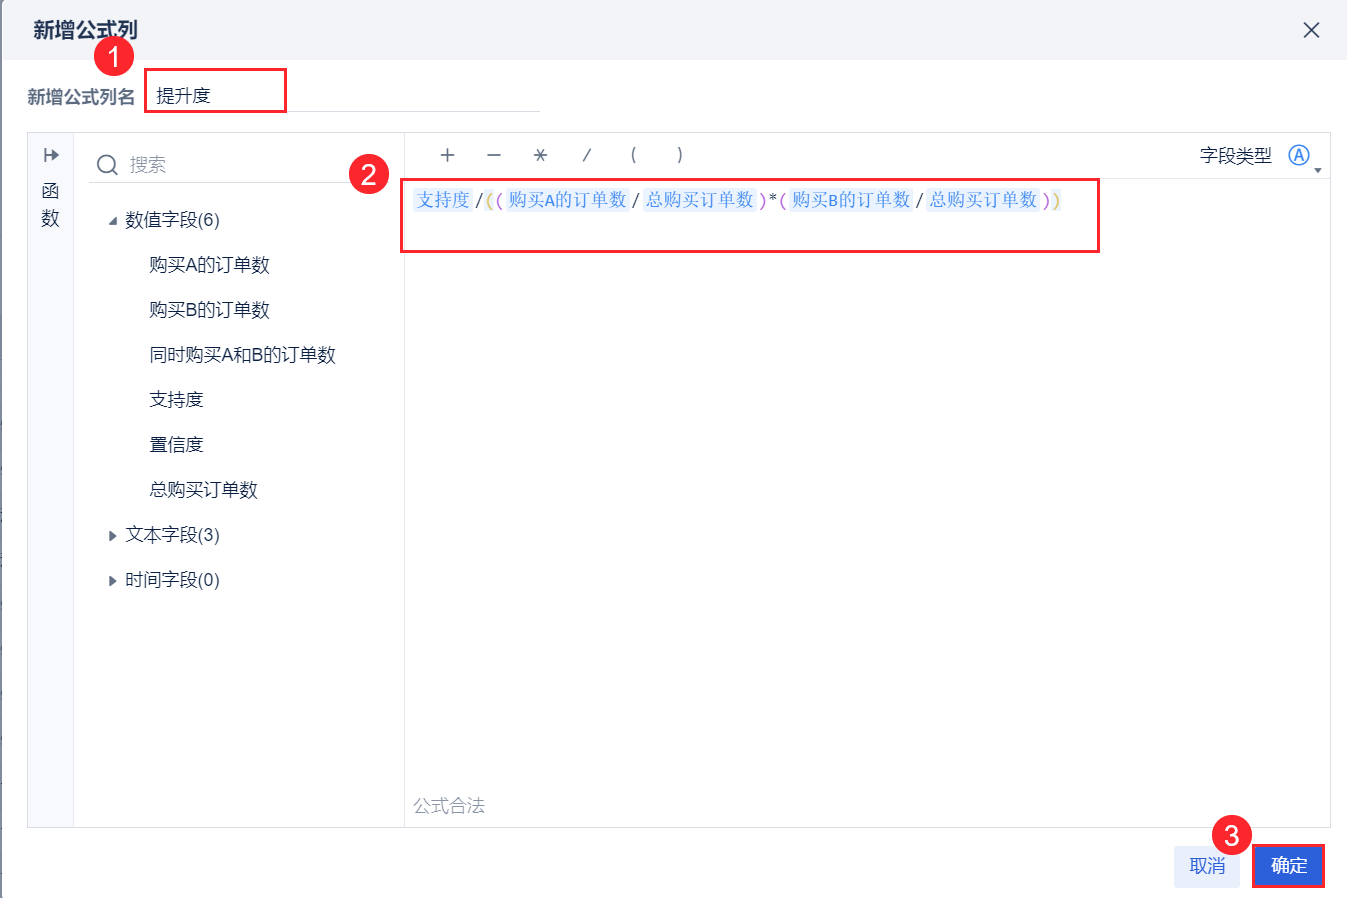This screenshot has height=898, width=1347.
Task: Insert the left parenthesis
Action: pyautogui.click(x=633, y=155)
